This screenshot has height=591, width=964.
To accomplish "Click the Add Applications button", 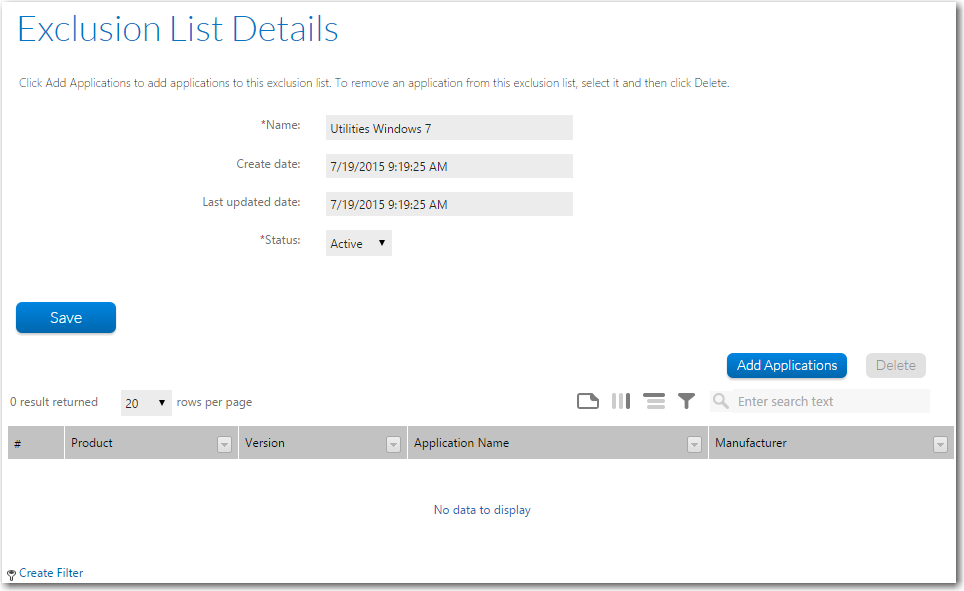I will [786, 365].
